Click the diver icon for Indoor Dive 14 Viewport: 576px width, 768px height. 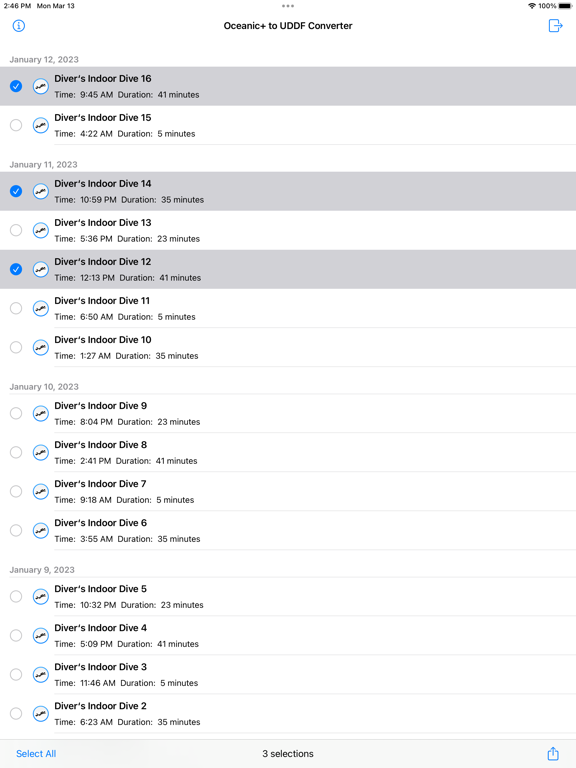tap(41, 191)
